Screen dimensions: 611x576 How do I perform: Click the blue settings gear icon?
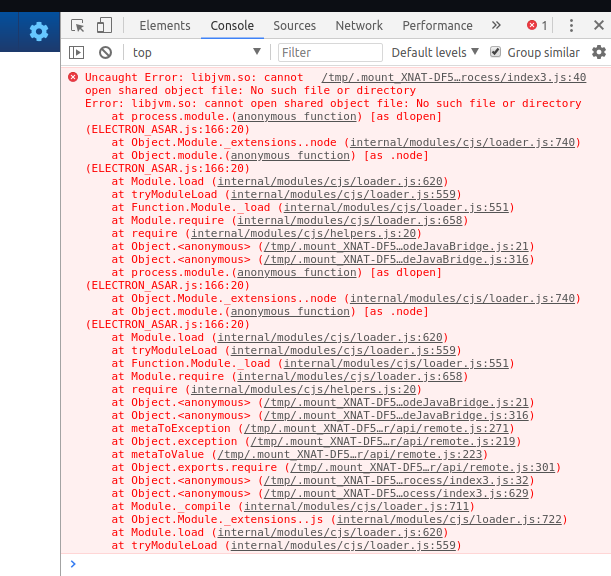(38, 32)
